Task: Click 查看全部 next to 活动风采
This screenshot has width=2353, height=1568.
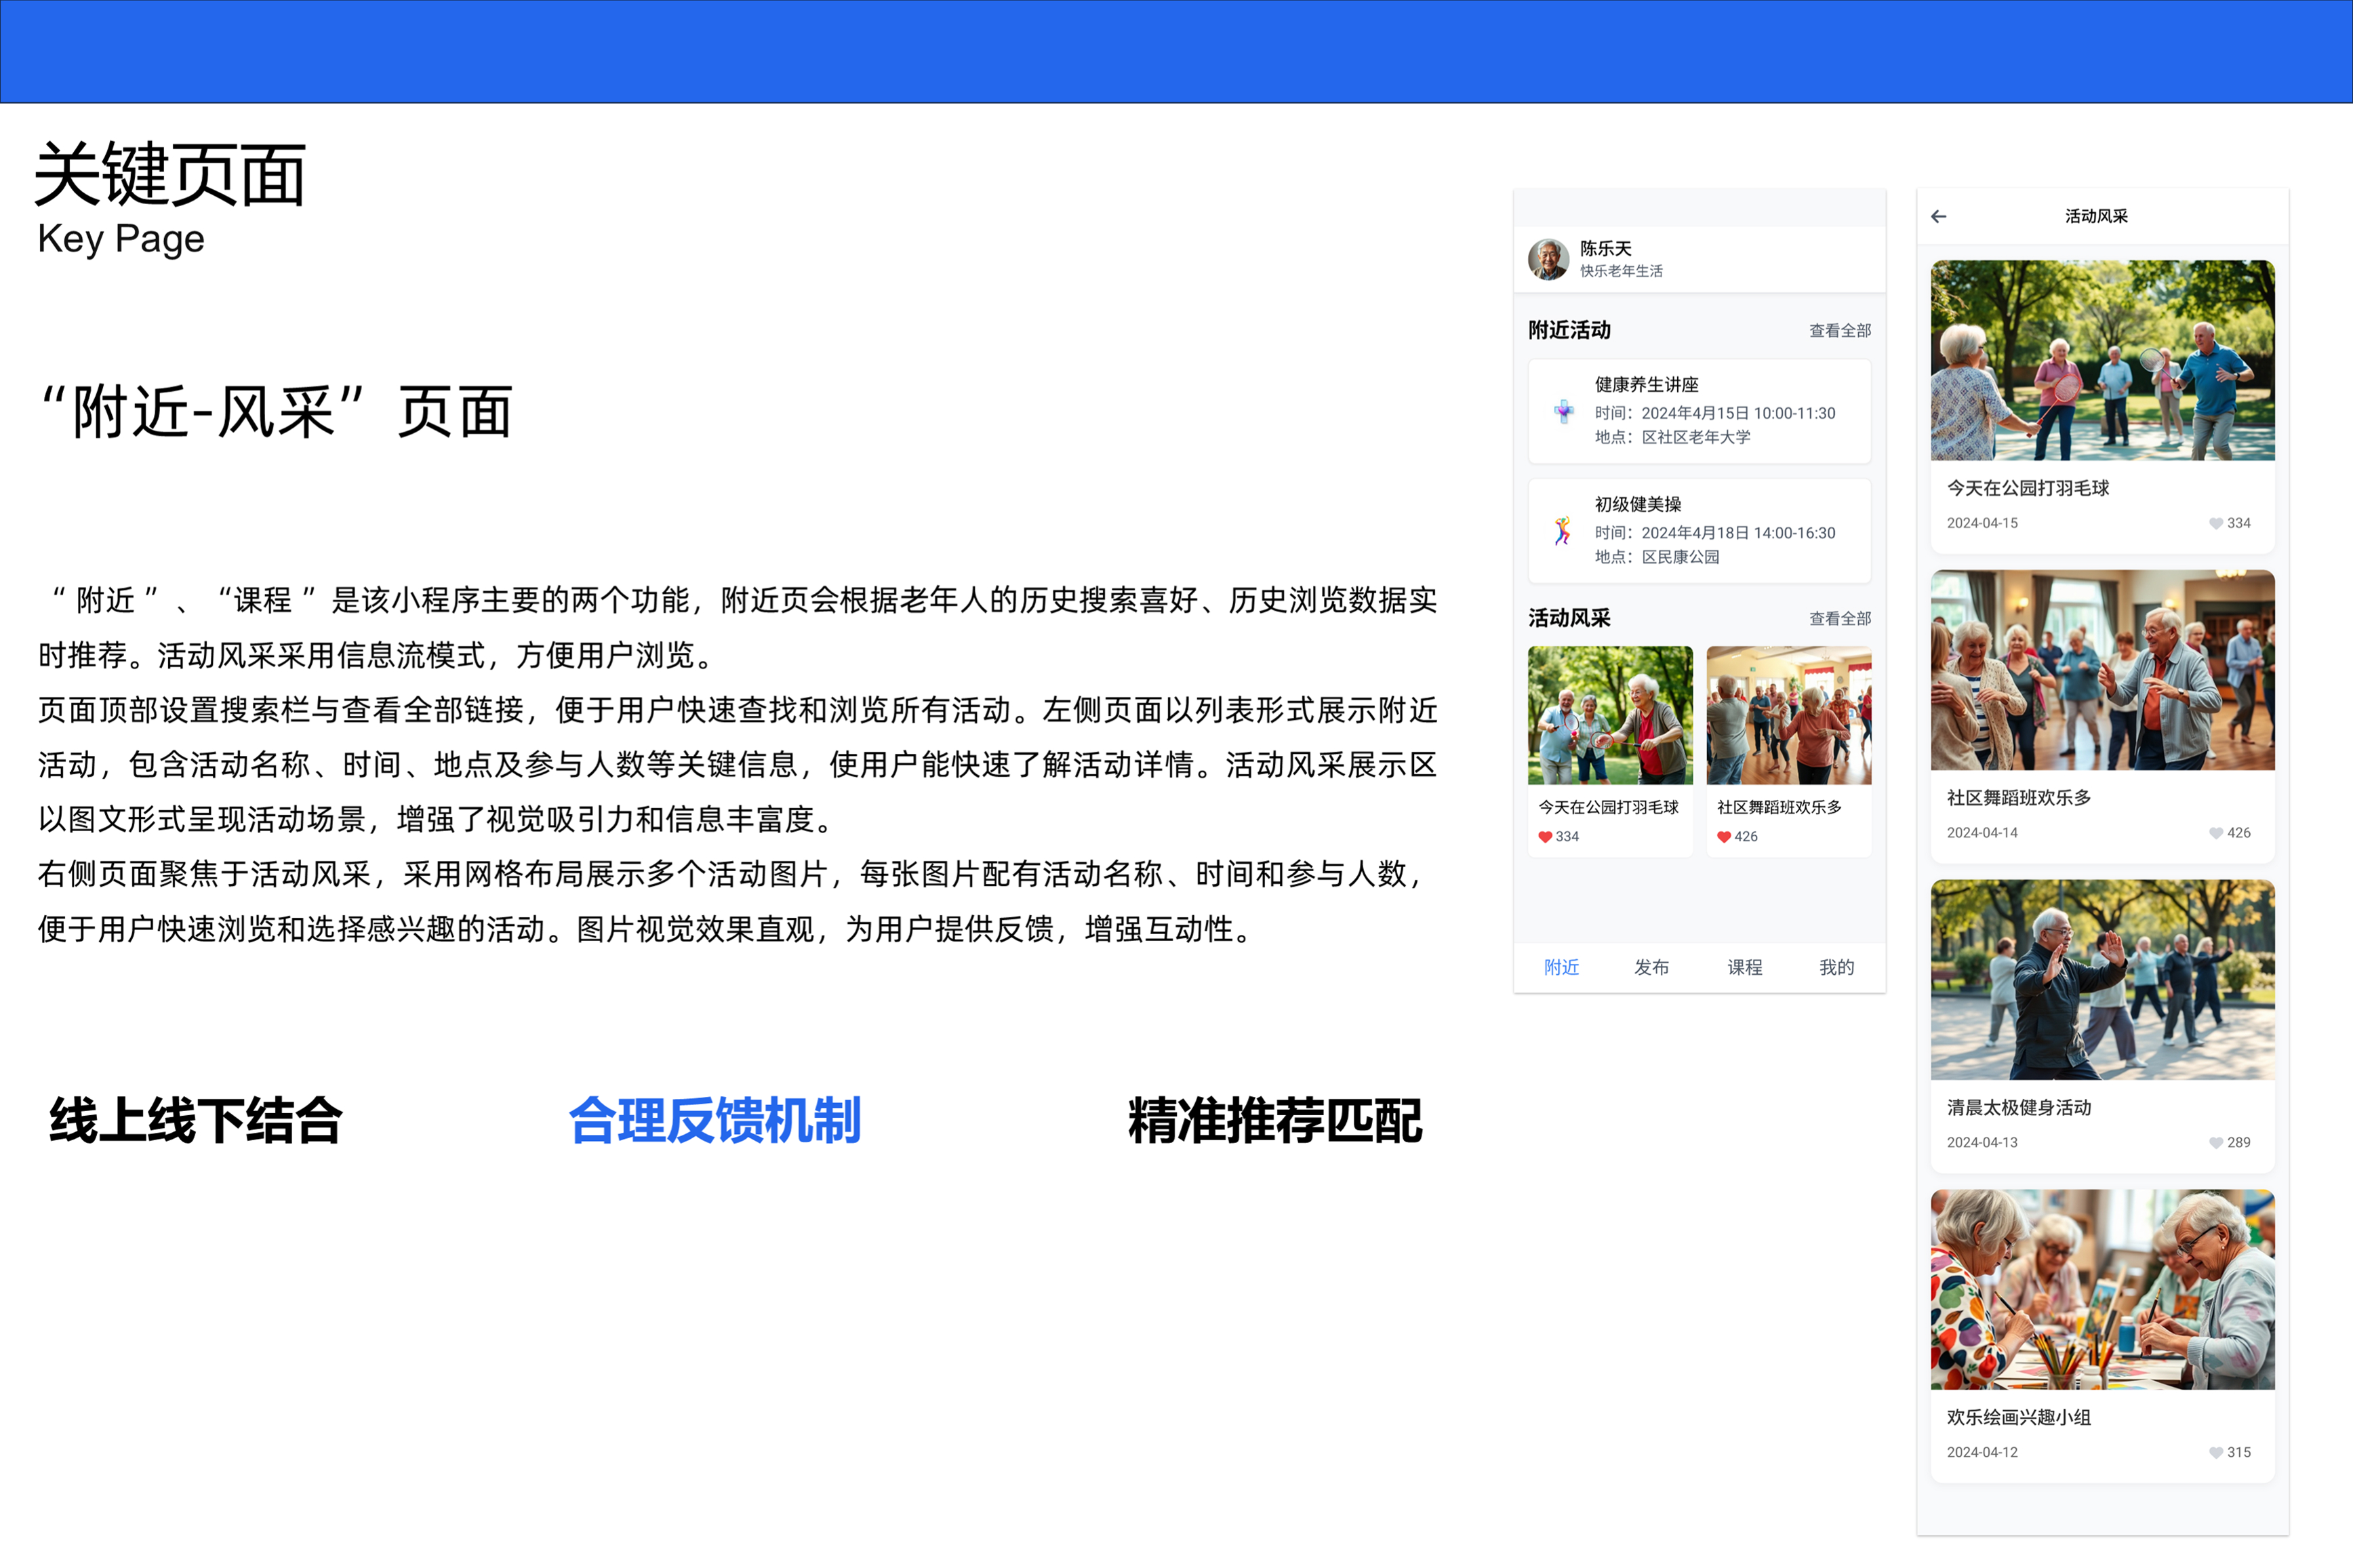Action: tap(1839, 619)
